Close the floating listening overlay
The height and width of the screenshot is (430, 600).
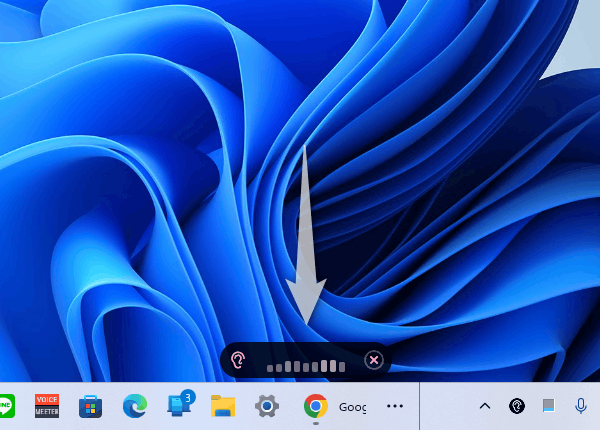click(x=373, y=360)
